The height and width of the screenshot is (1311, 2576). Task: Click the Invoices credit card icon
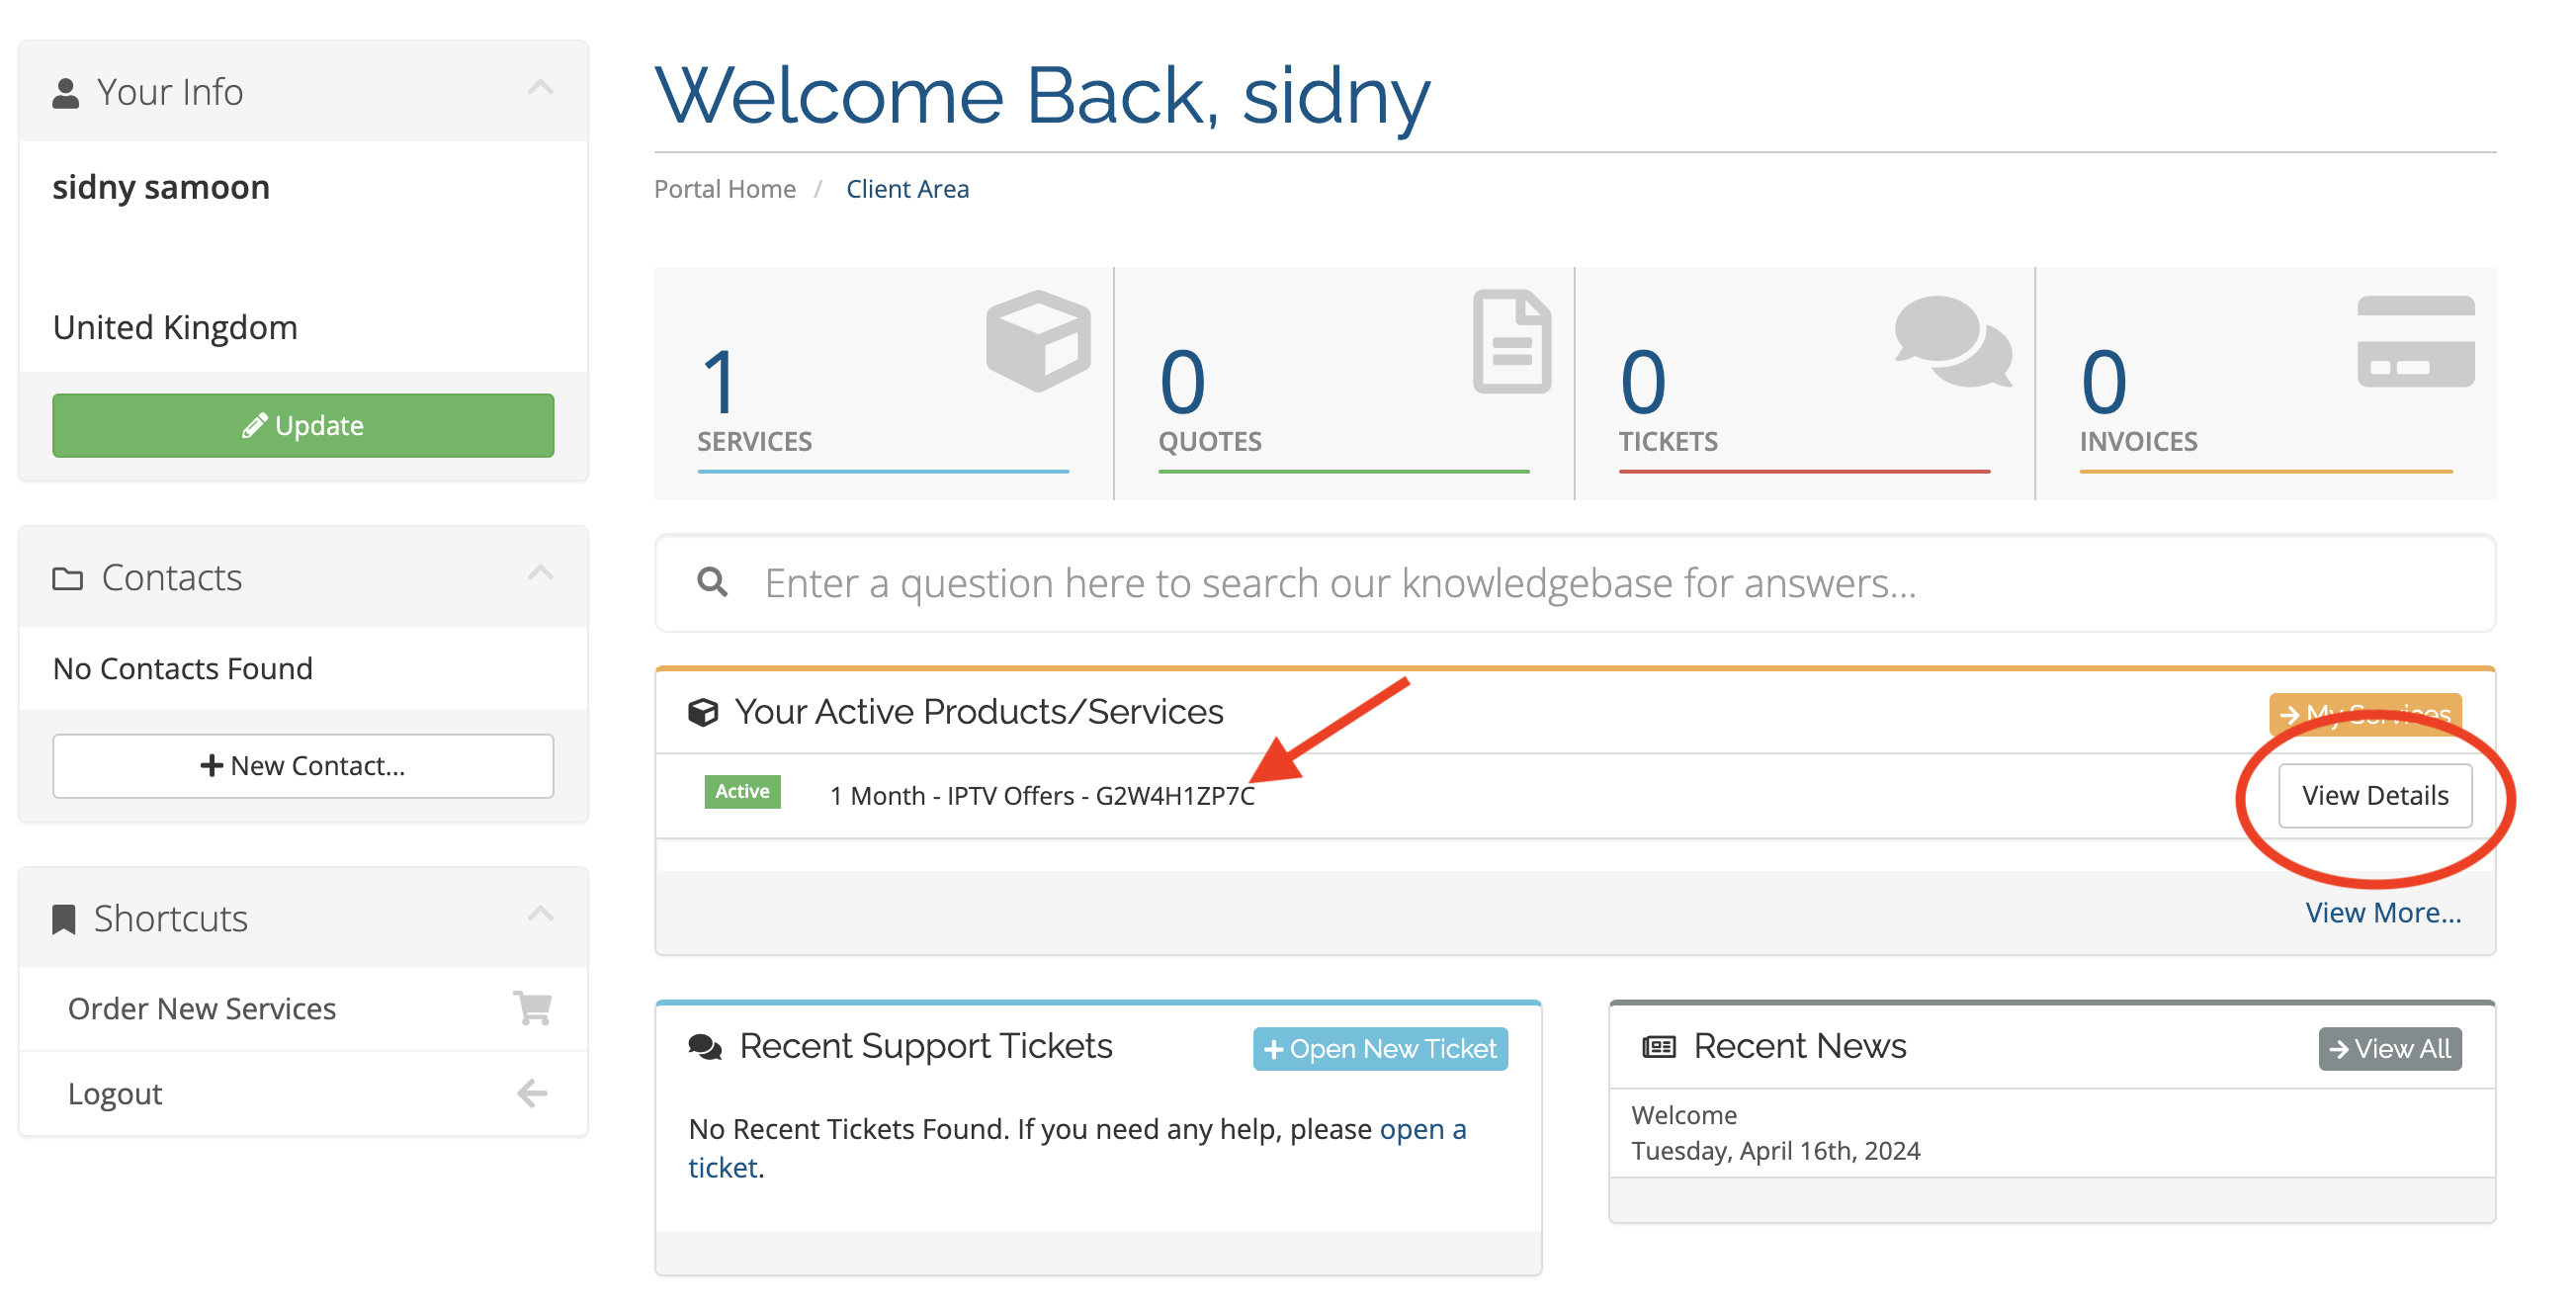pyautogui.click(x=2415, y=341)
